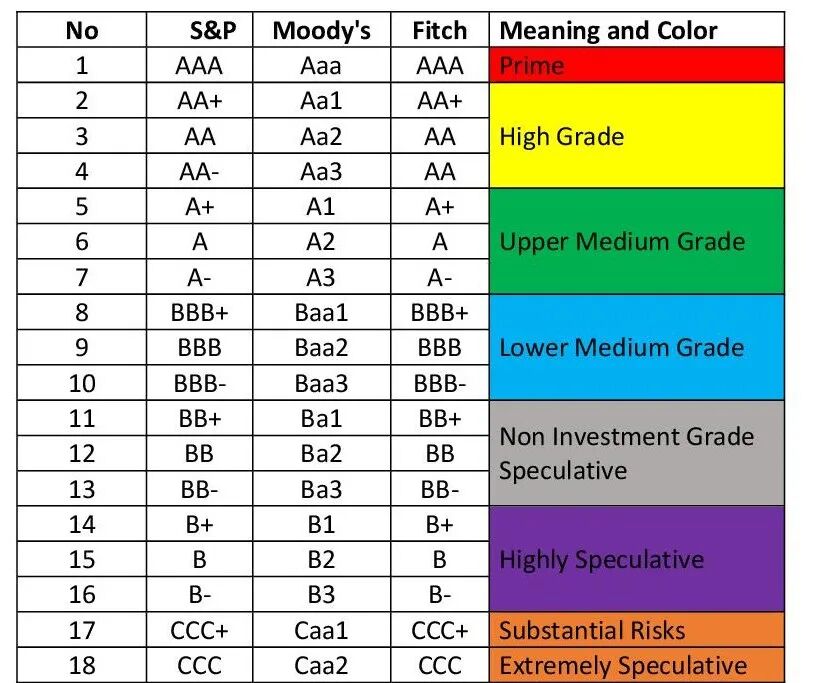Select the Aaa cell under Moody's
The width and height of the screenshot is (820, 683).
click(x=321, y=66)
